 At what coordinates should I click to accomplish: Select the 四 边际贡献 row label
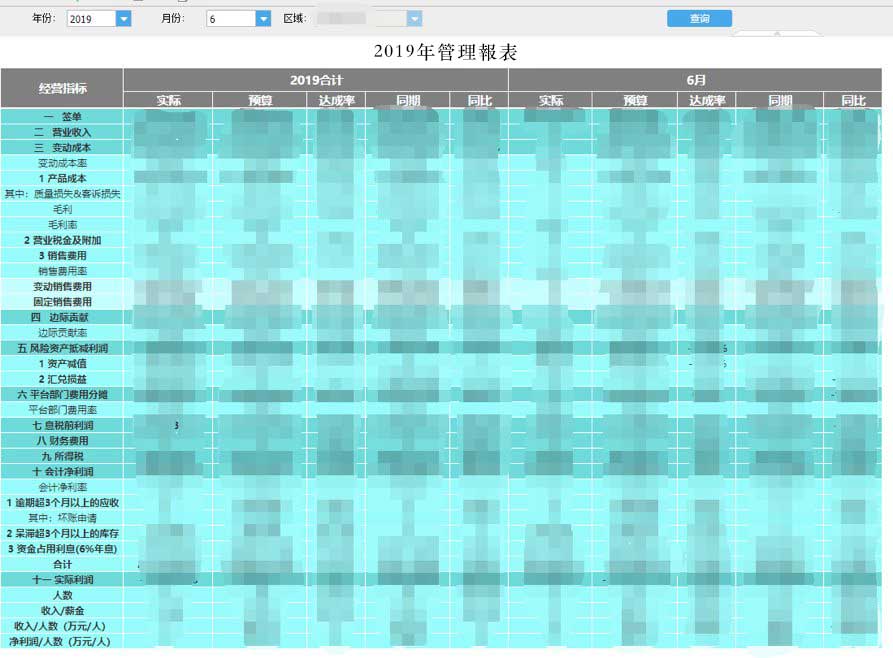(x=62, y=317)
